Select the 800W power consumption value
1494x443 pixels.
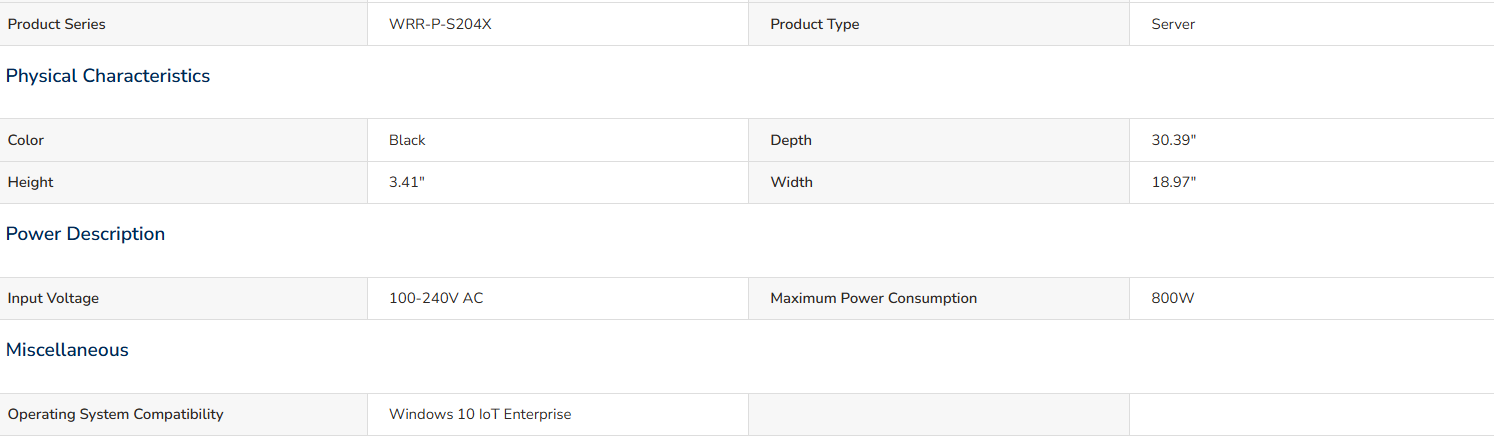(1173, 298)
